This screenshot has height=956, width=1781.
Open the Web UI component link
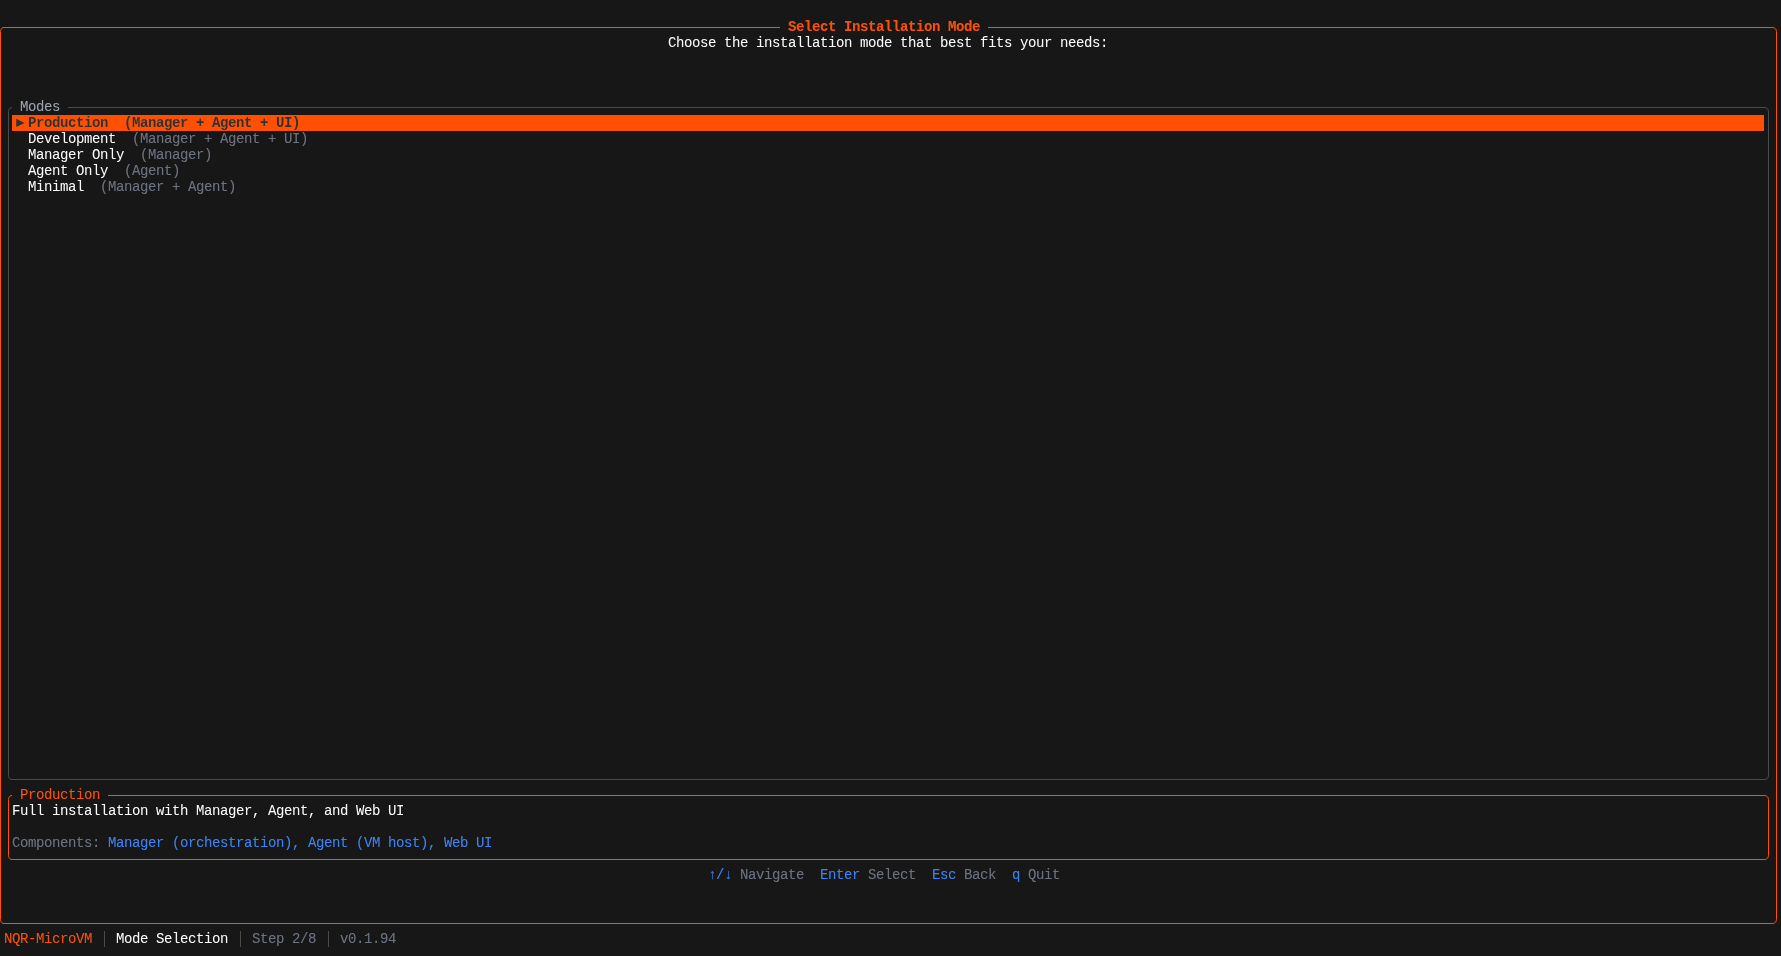[x=467, y=842]
